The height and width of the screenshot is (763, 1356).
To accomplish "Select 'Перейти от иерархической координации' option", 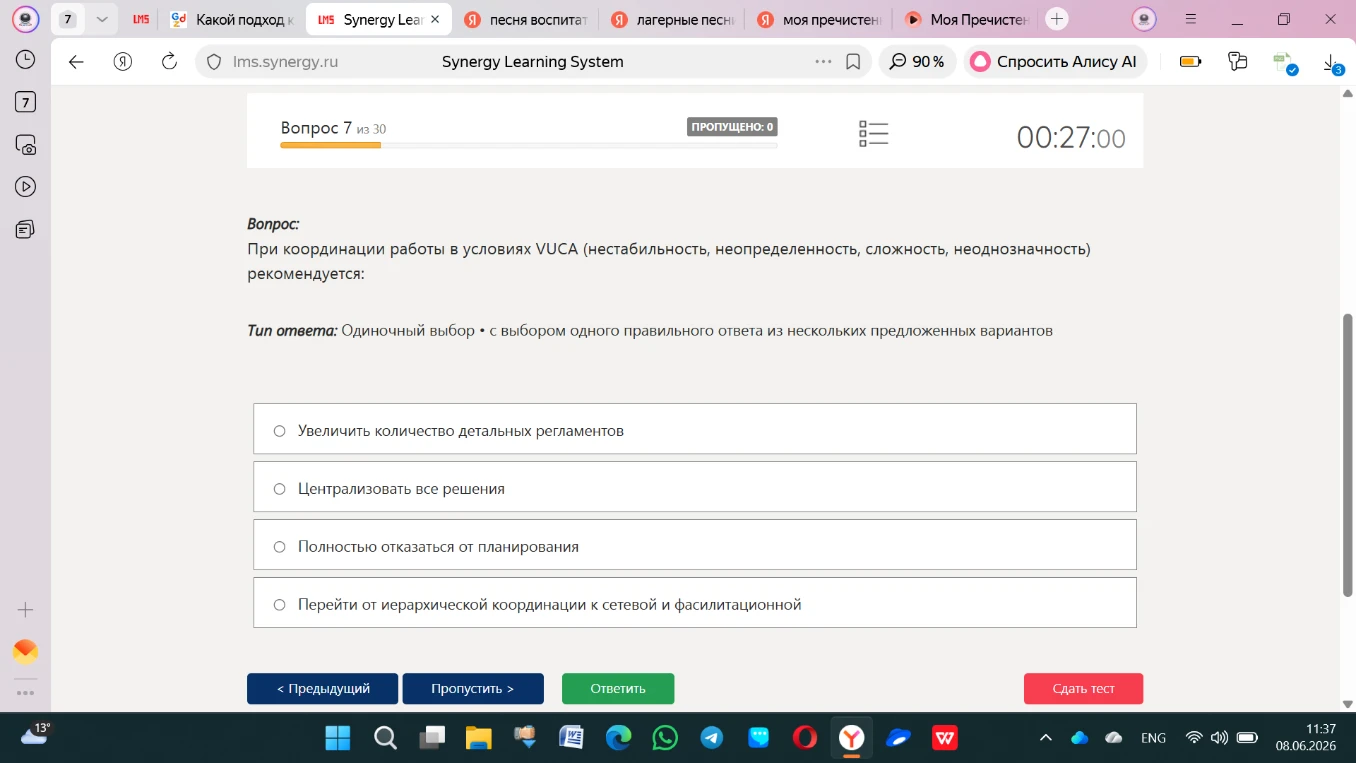I will tap(695, 603).
